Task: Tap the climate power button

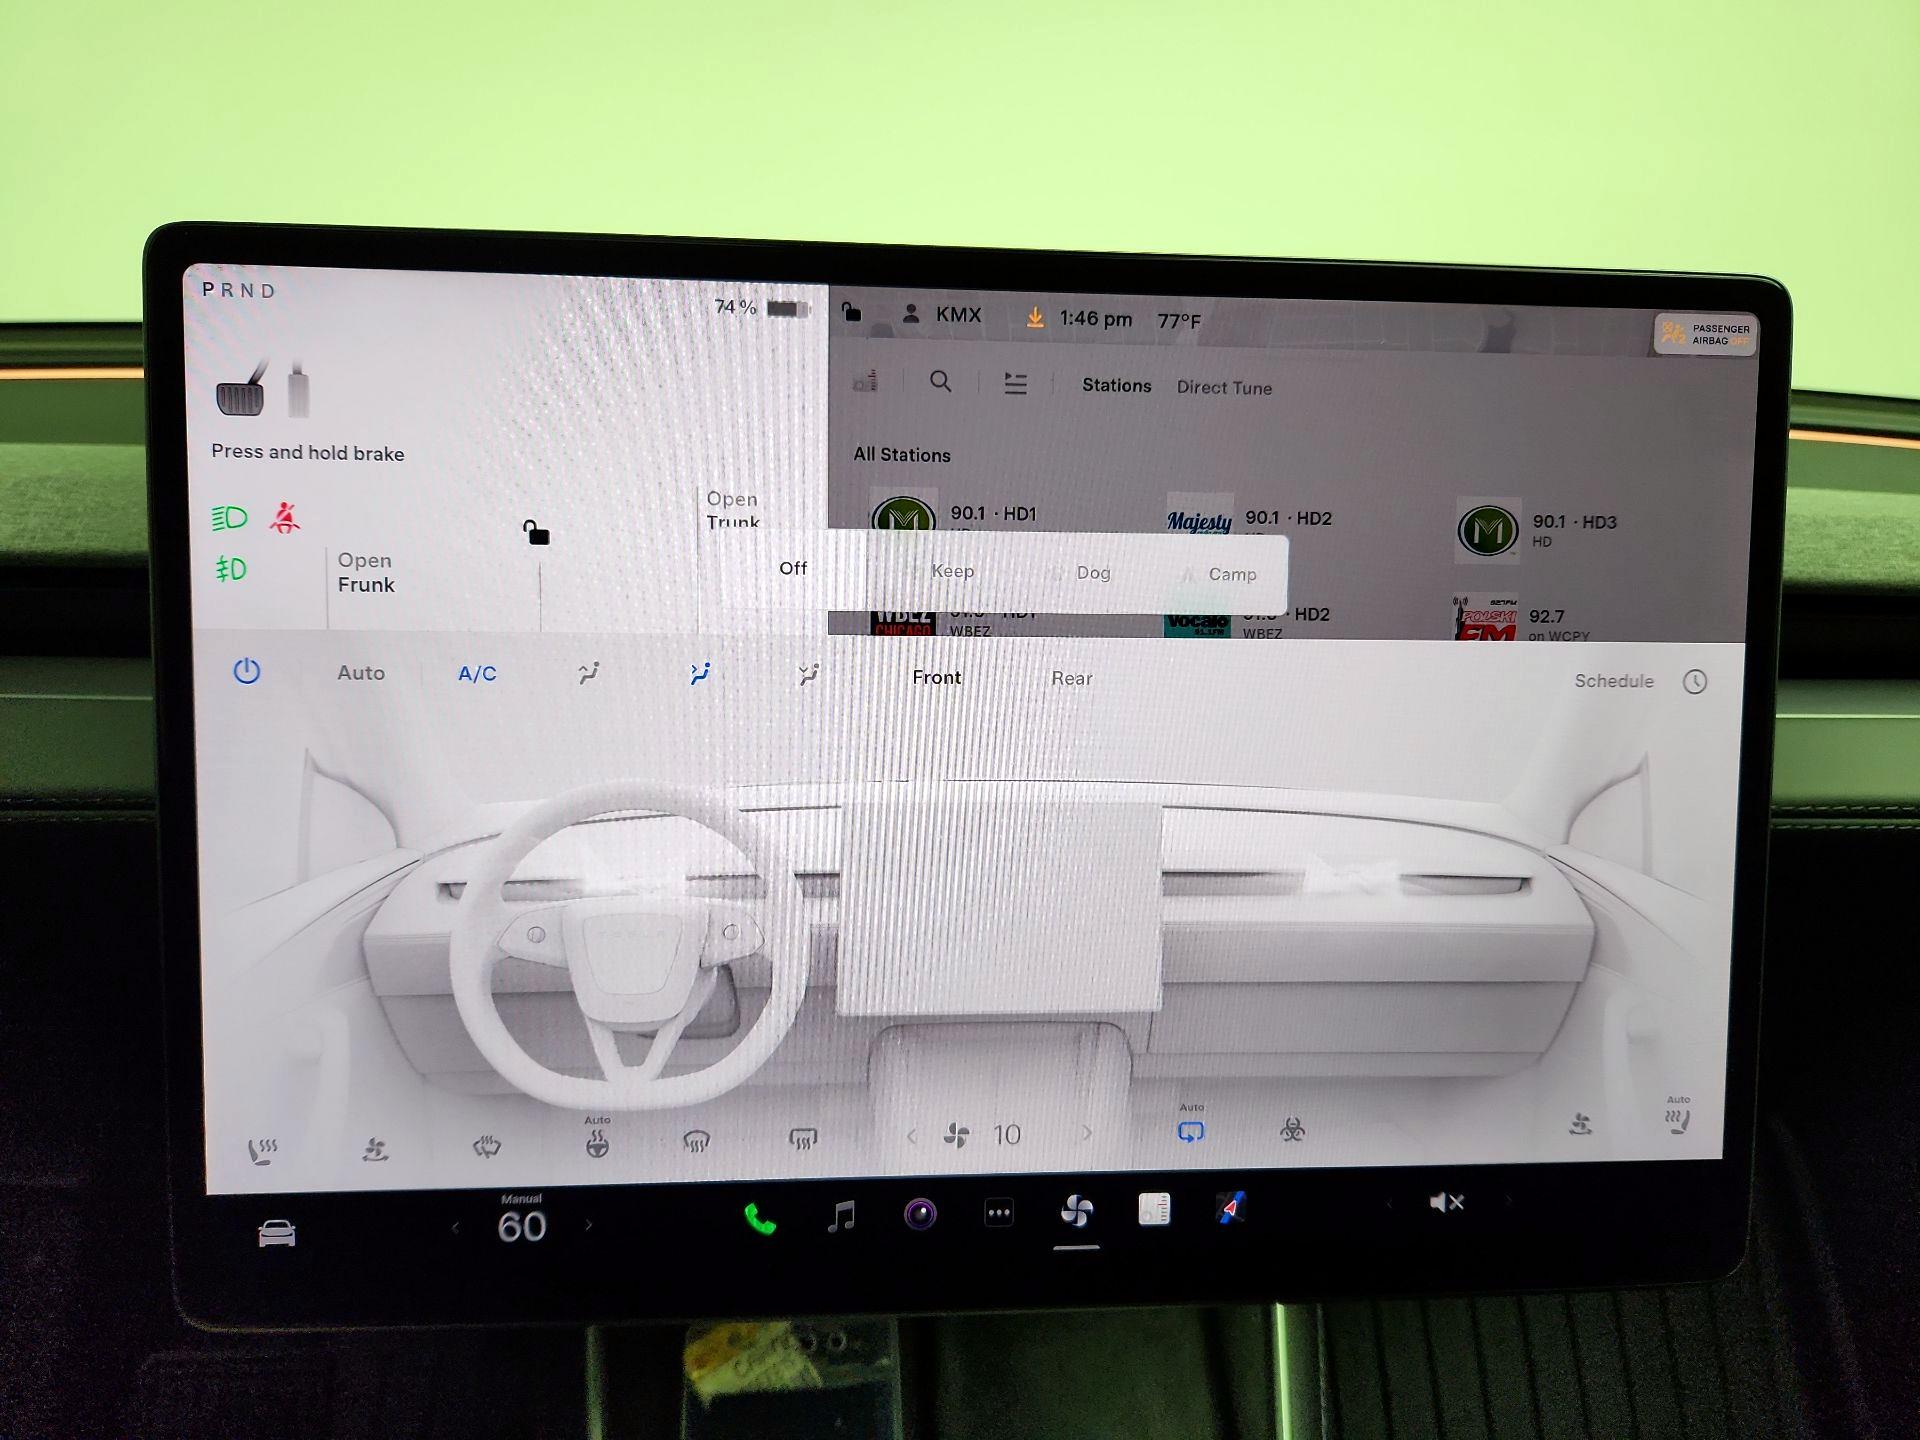Action: [x=247, y=671]
